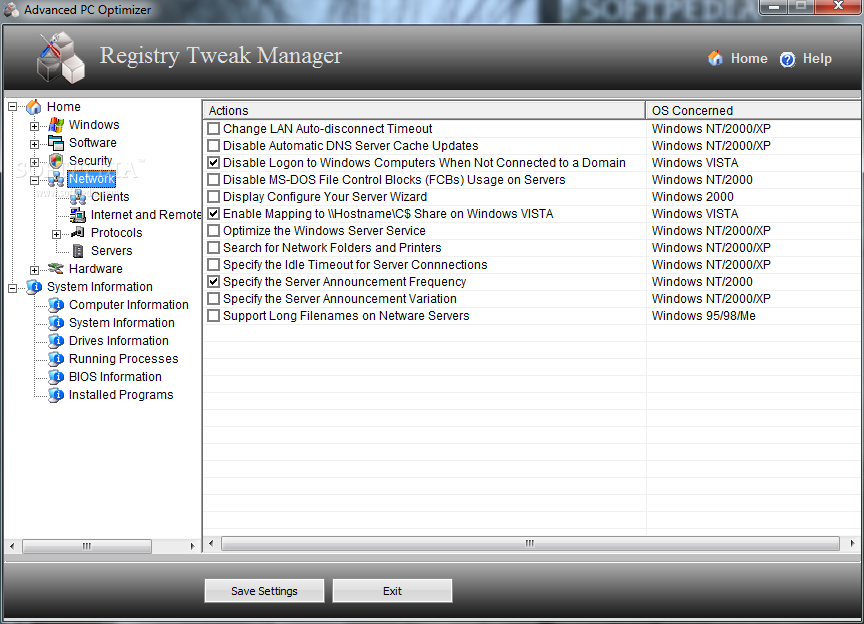Click the actions list left scroll arrow
The image size is (864, 624).
click(211, 544)
